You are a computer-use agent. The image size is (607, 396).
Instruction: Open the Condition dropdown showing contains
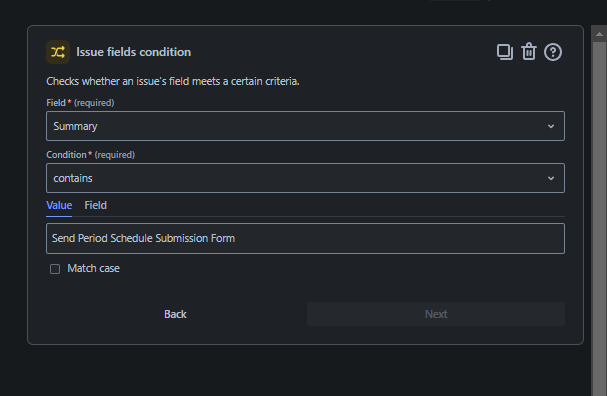305,178
